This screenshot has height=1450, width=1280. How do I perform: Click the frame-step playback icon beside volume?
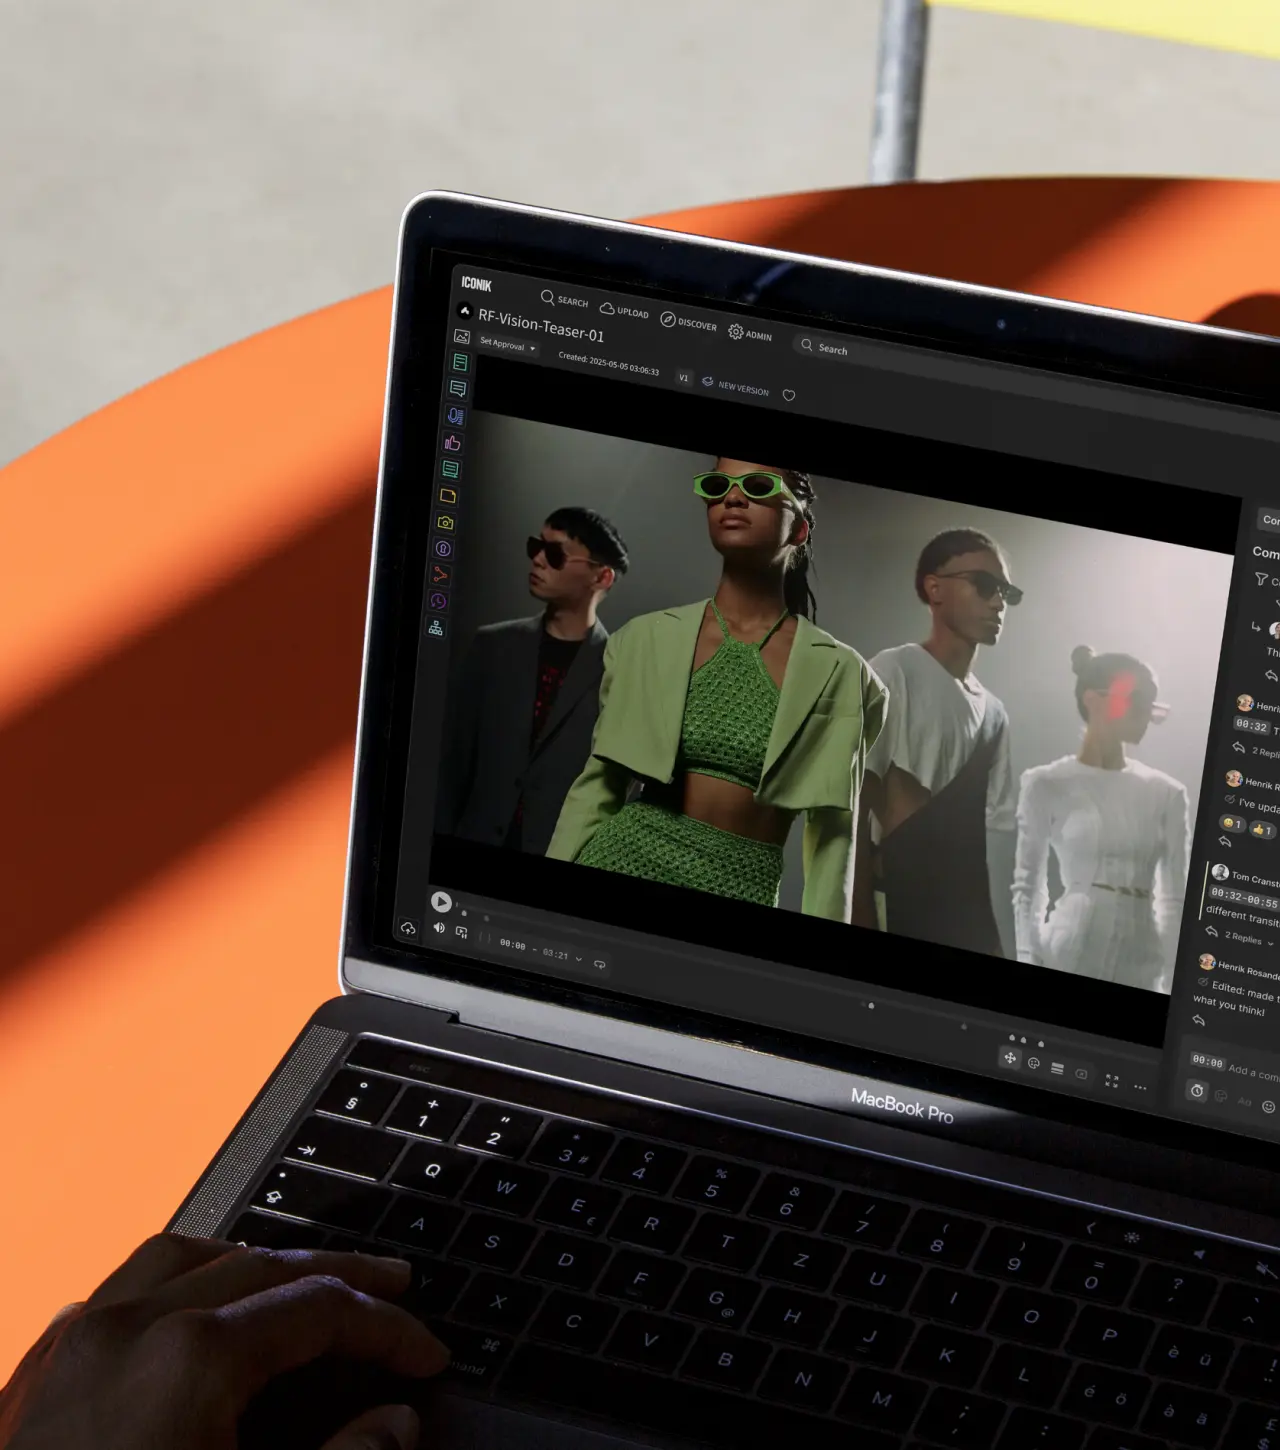point(462,932)
